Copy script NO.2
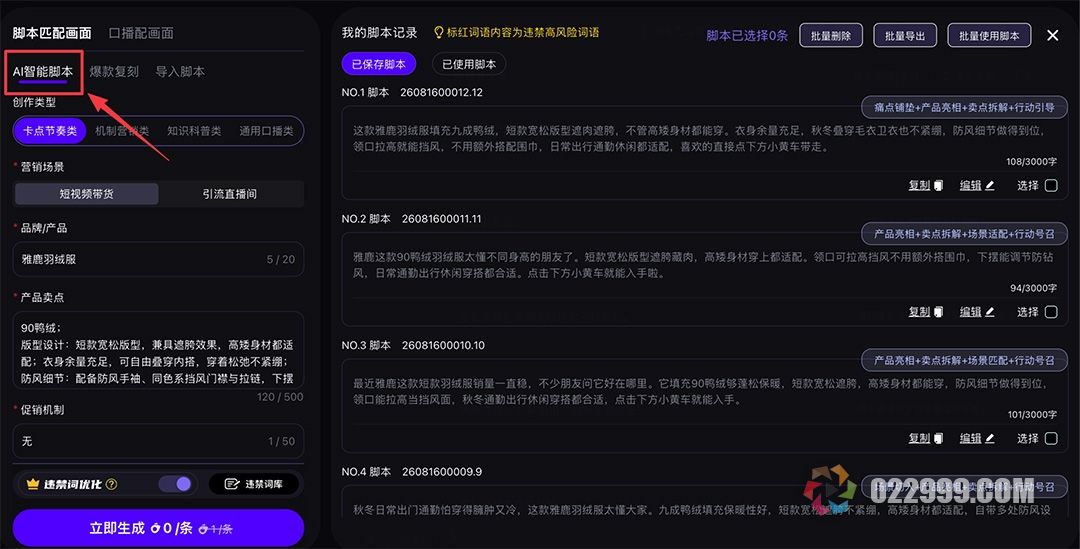This screenshot has width=1080, height=549. (919, 312)
